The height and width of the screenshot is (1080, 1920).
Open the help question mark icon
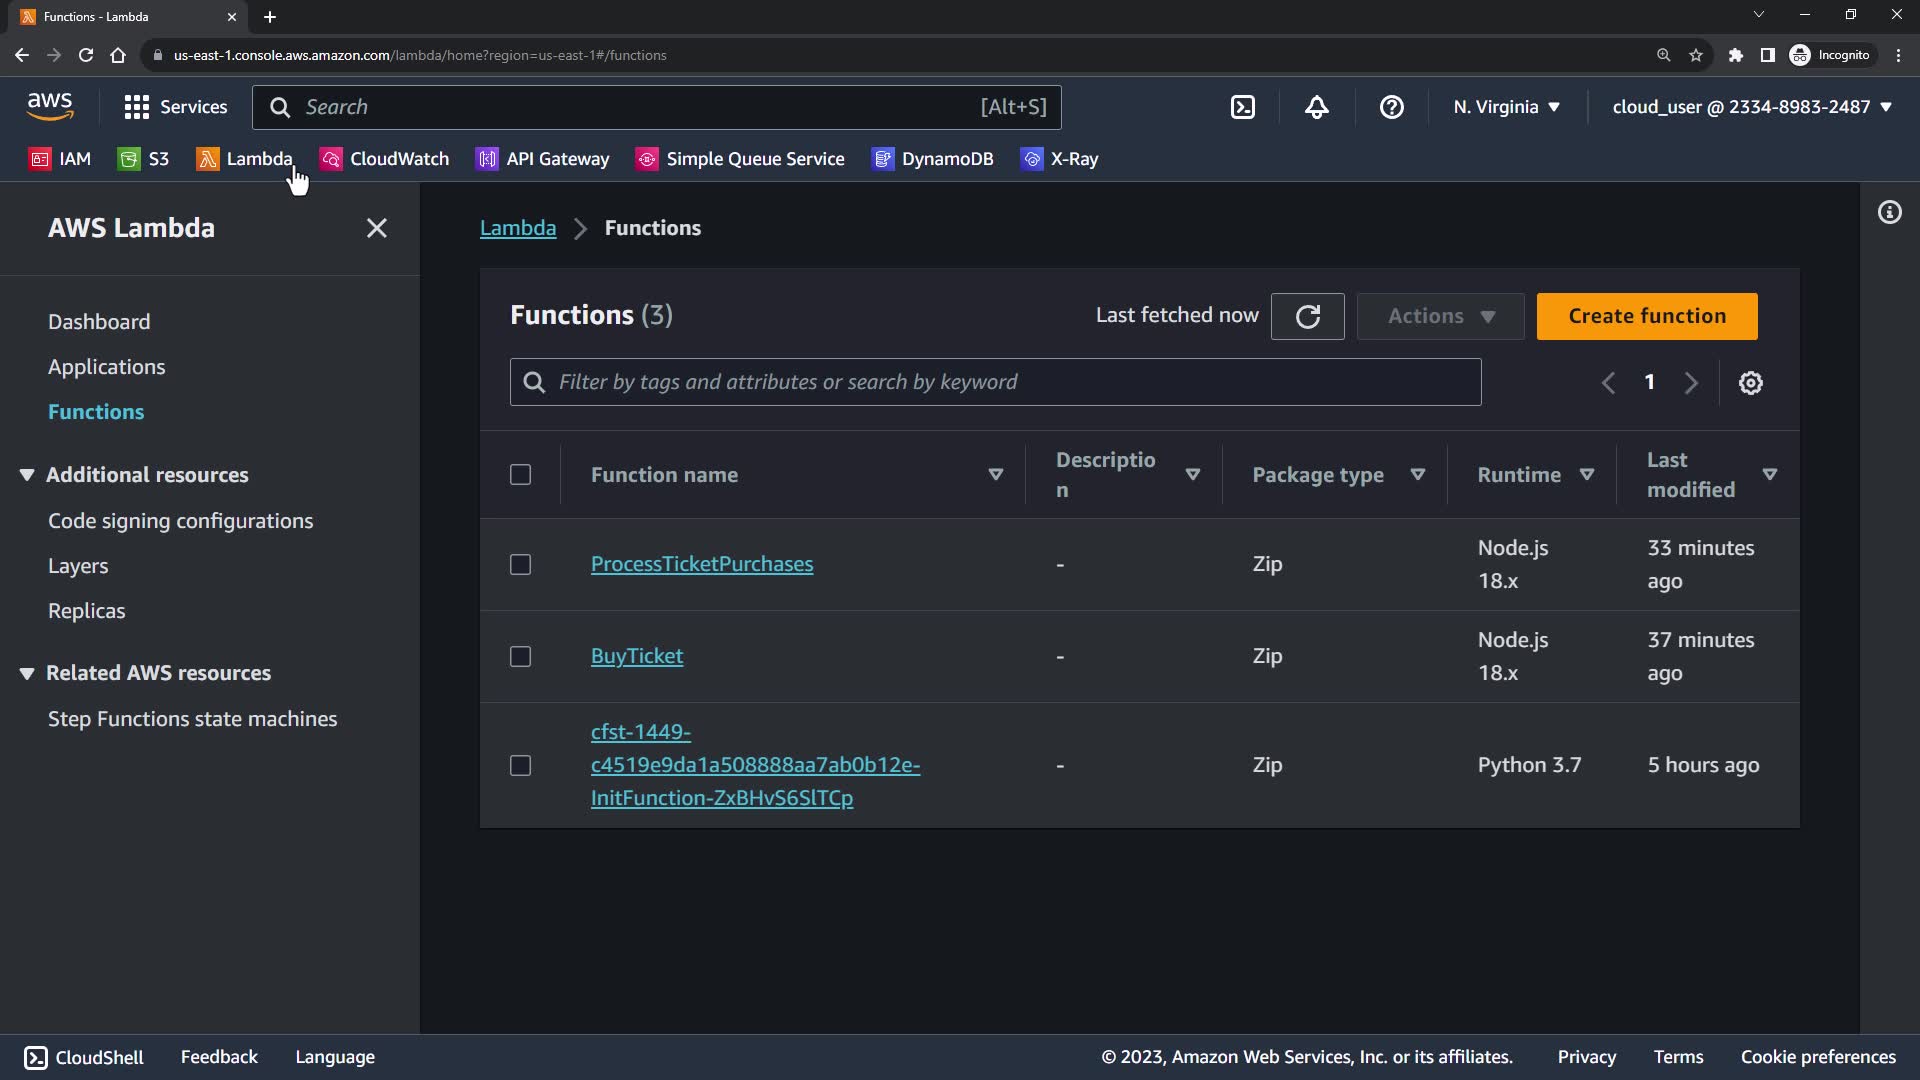(x=1391, y=107)
